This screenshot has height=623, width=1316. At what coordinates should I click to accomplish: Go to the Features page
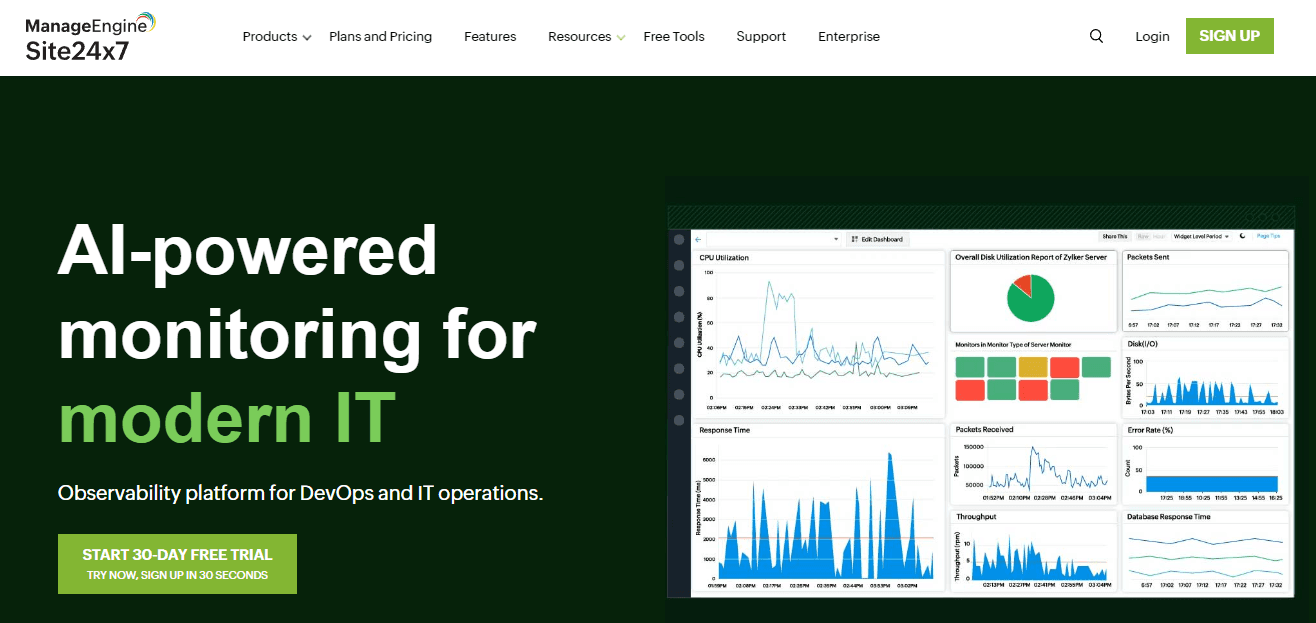pos(490,36)
